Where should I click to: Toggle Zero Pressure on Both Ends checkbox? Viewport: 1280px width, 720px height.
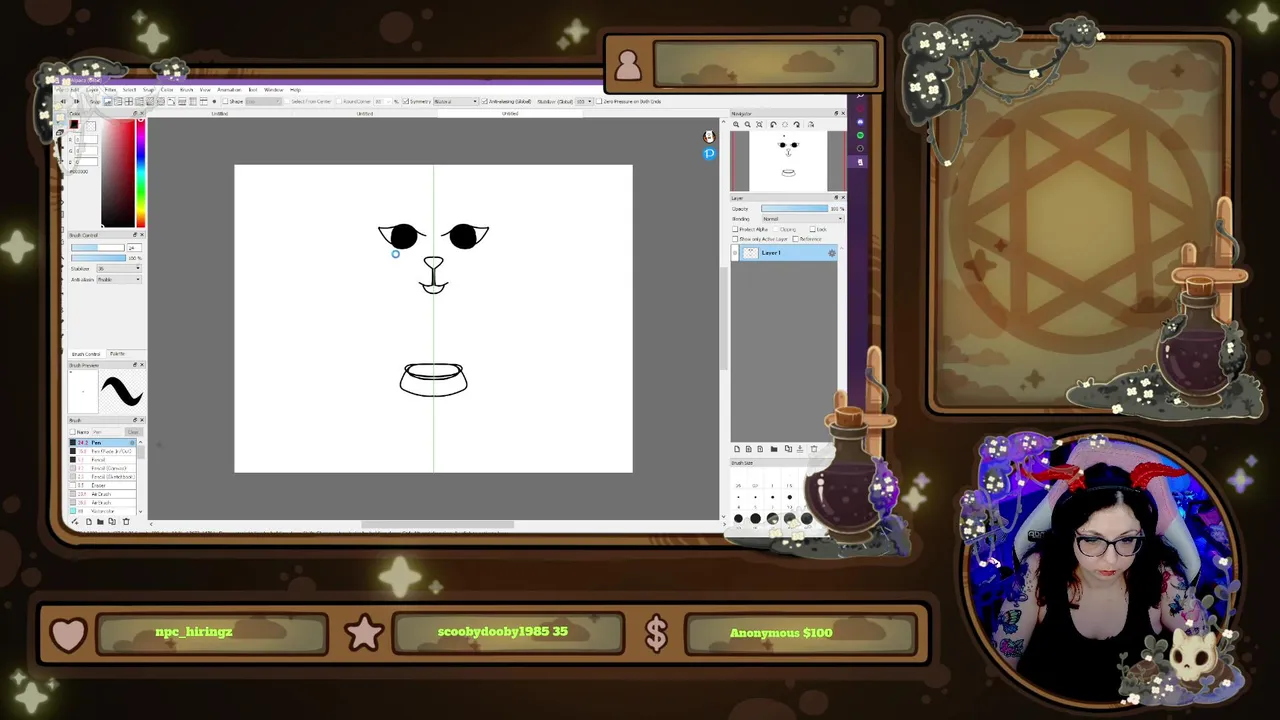[x=599, y=101]
